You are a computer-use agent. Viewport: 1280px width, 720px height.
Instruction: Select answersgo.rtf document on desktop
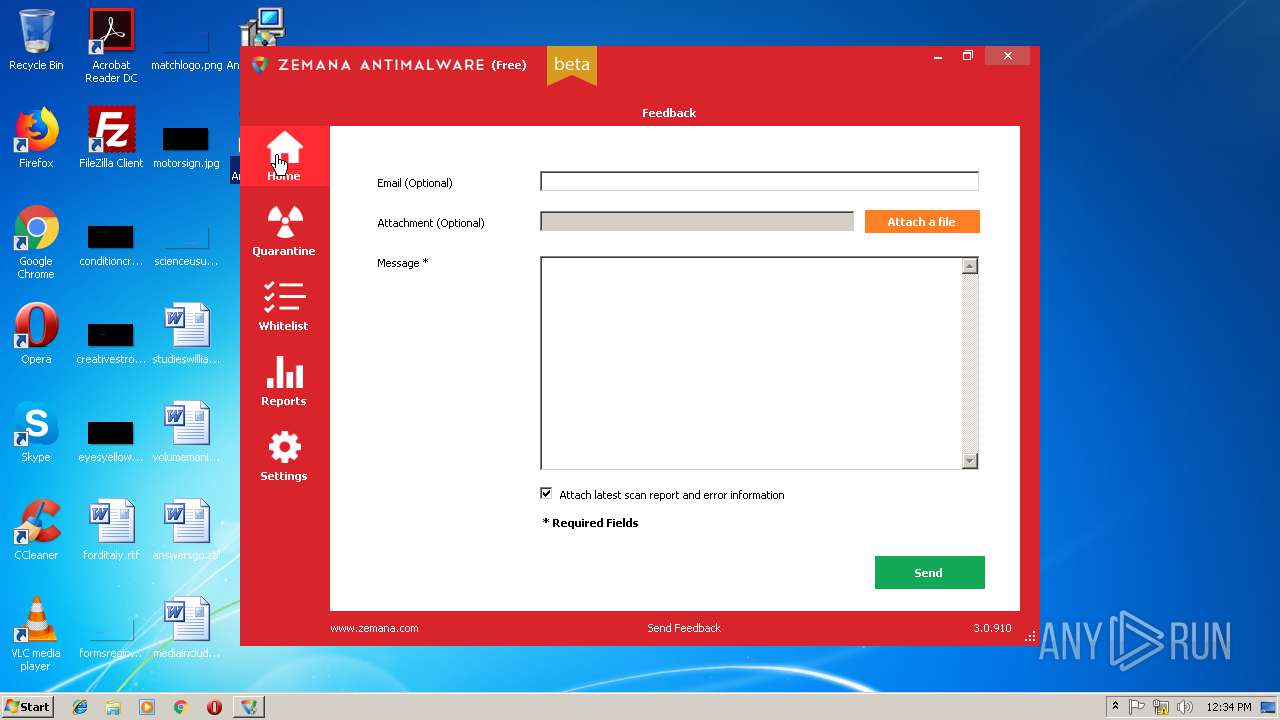(186, 530)
